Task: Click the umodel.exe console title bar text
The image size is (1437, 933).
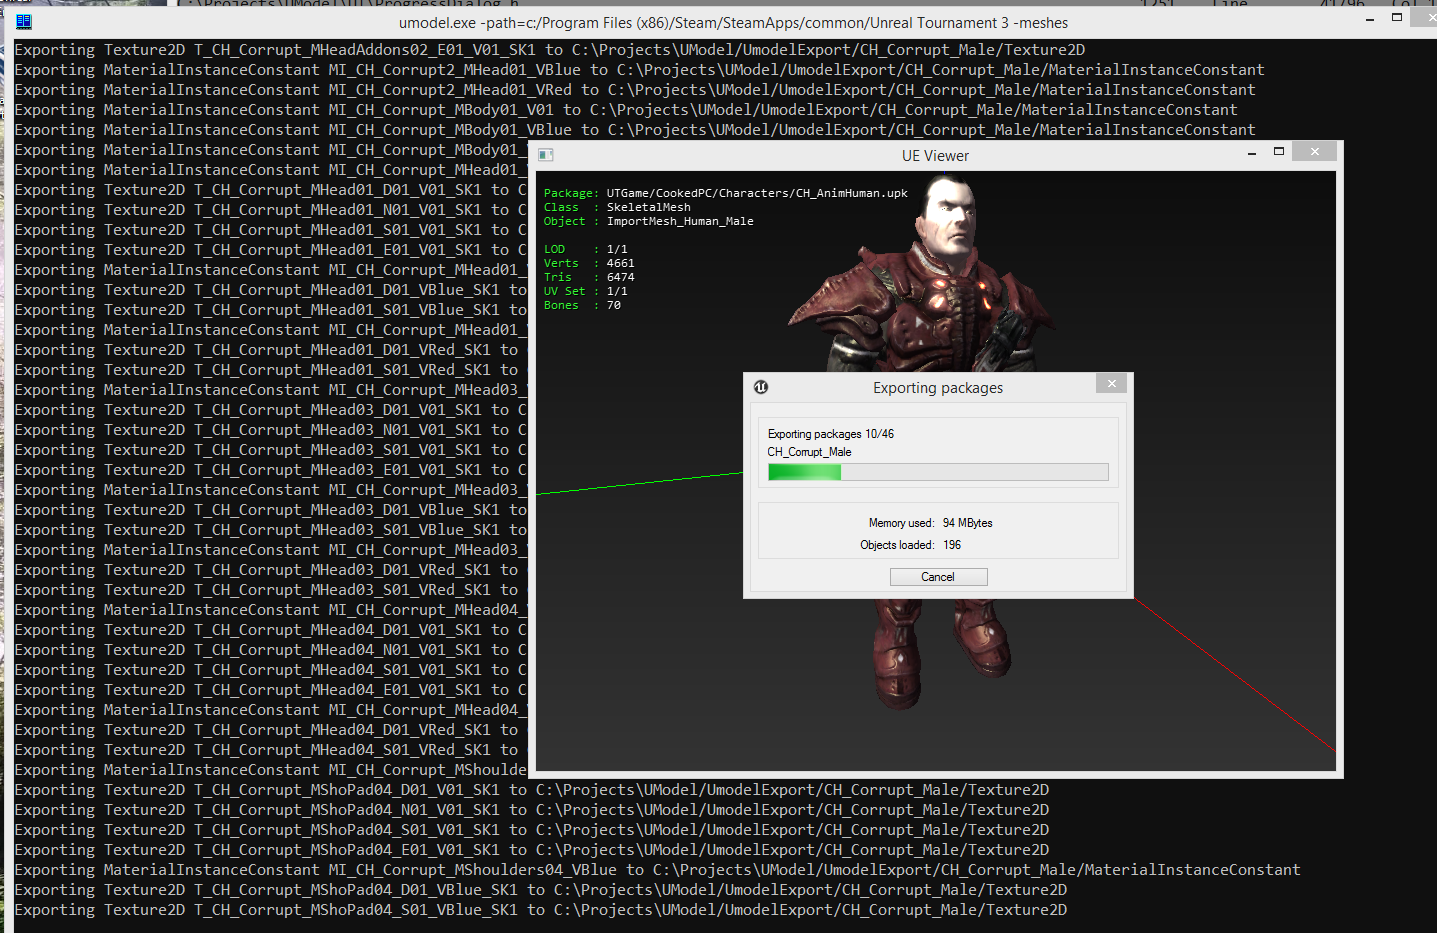Action: [733, 23]
